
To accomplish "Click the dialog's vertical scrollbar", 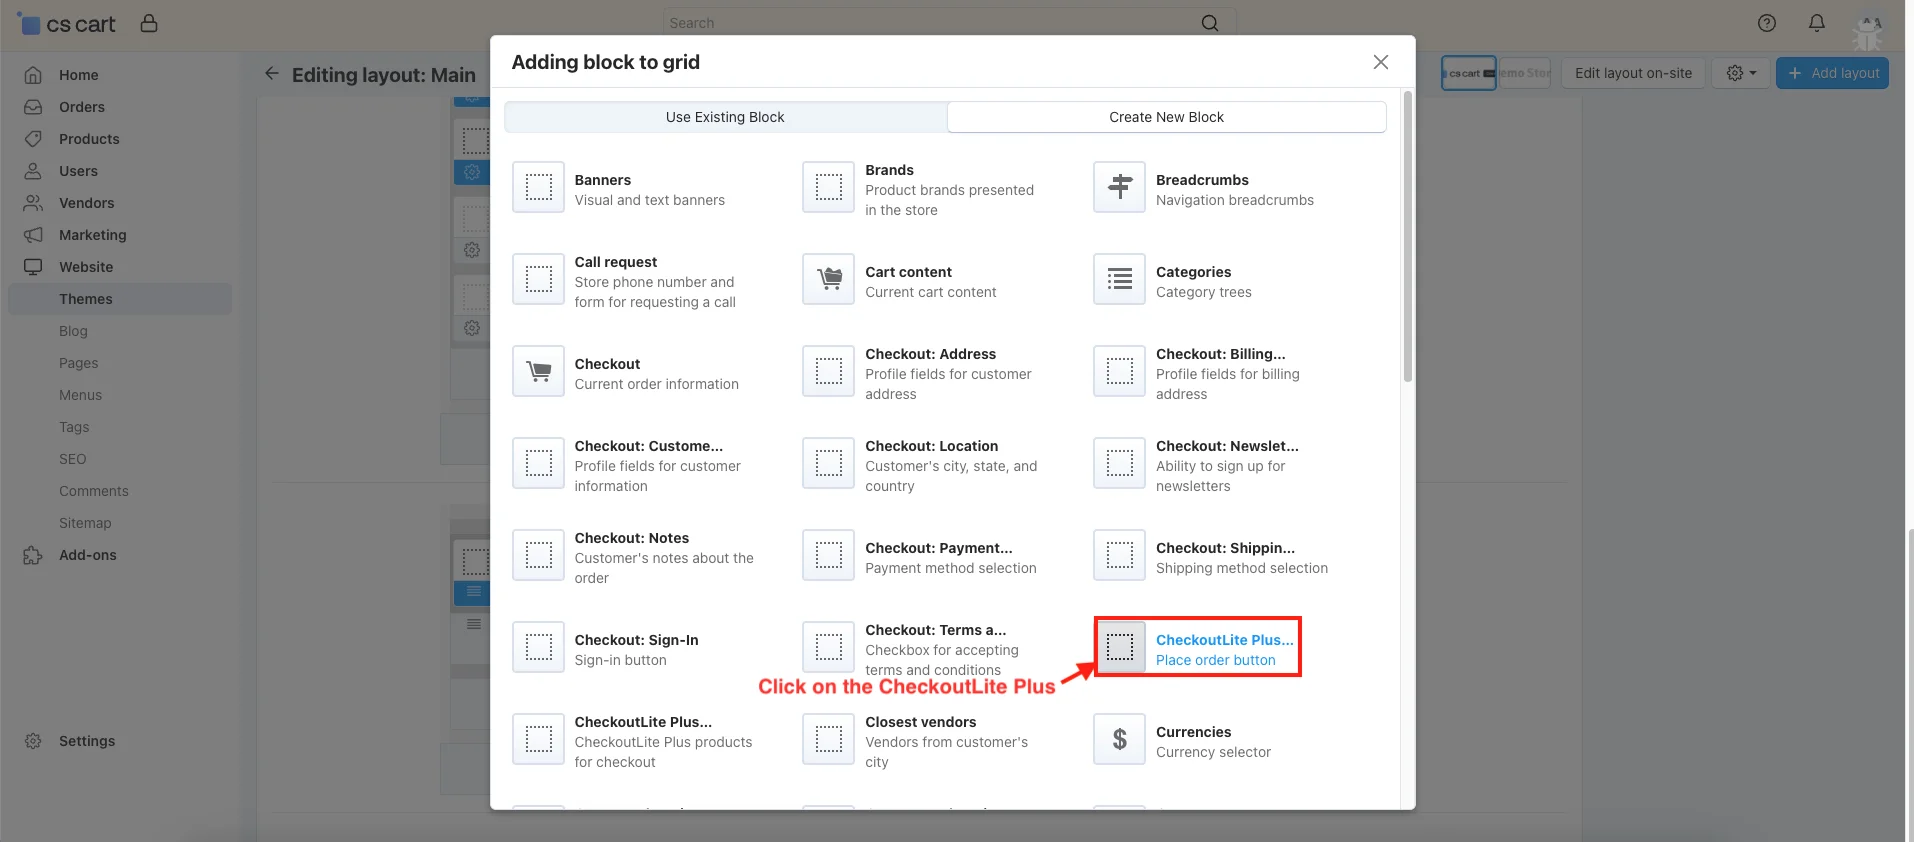I will tap(1407, 240).
